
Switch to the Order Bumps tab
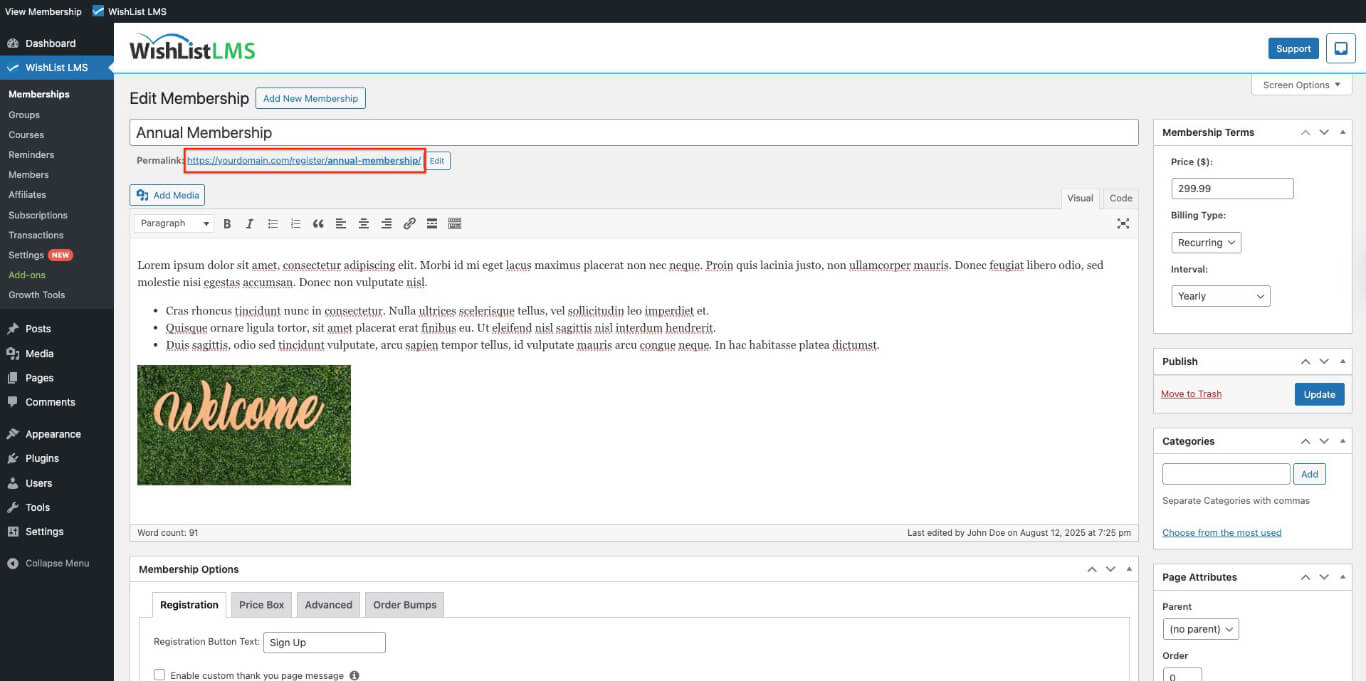point(404,604)
